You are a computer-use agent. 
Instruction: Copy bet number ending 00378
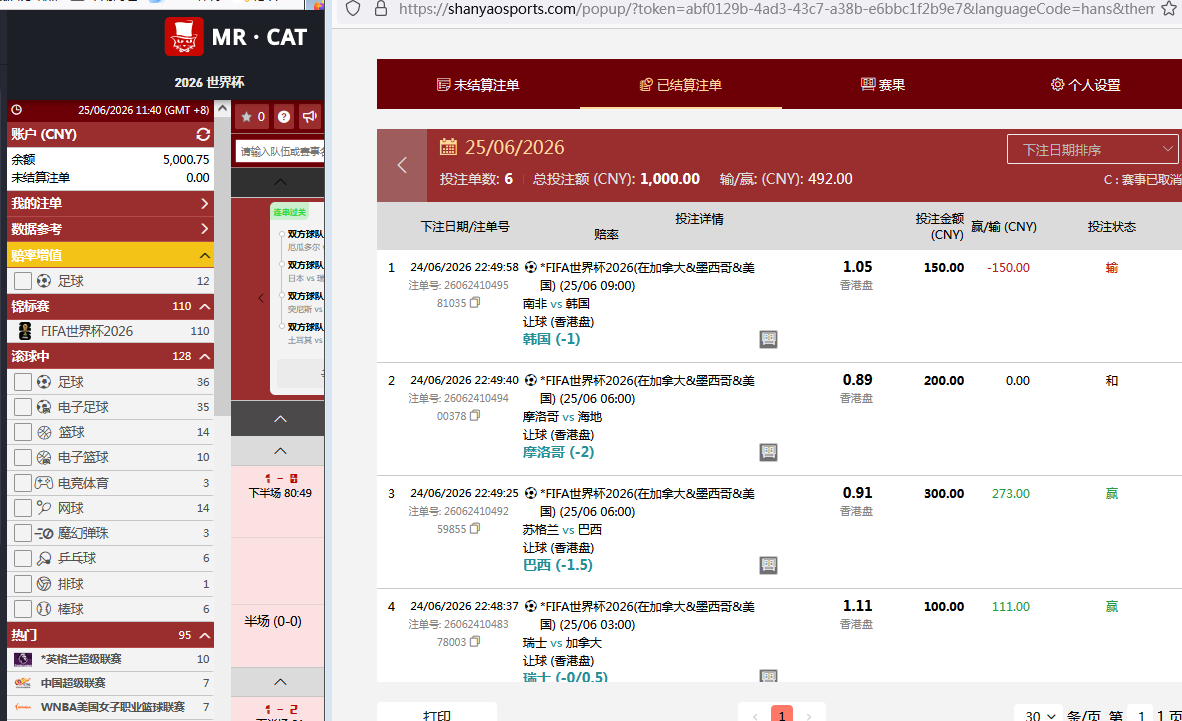tap(475, 416)
